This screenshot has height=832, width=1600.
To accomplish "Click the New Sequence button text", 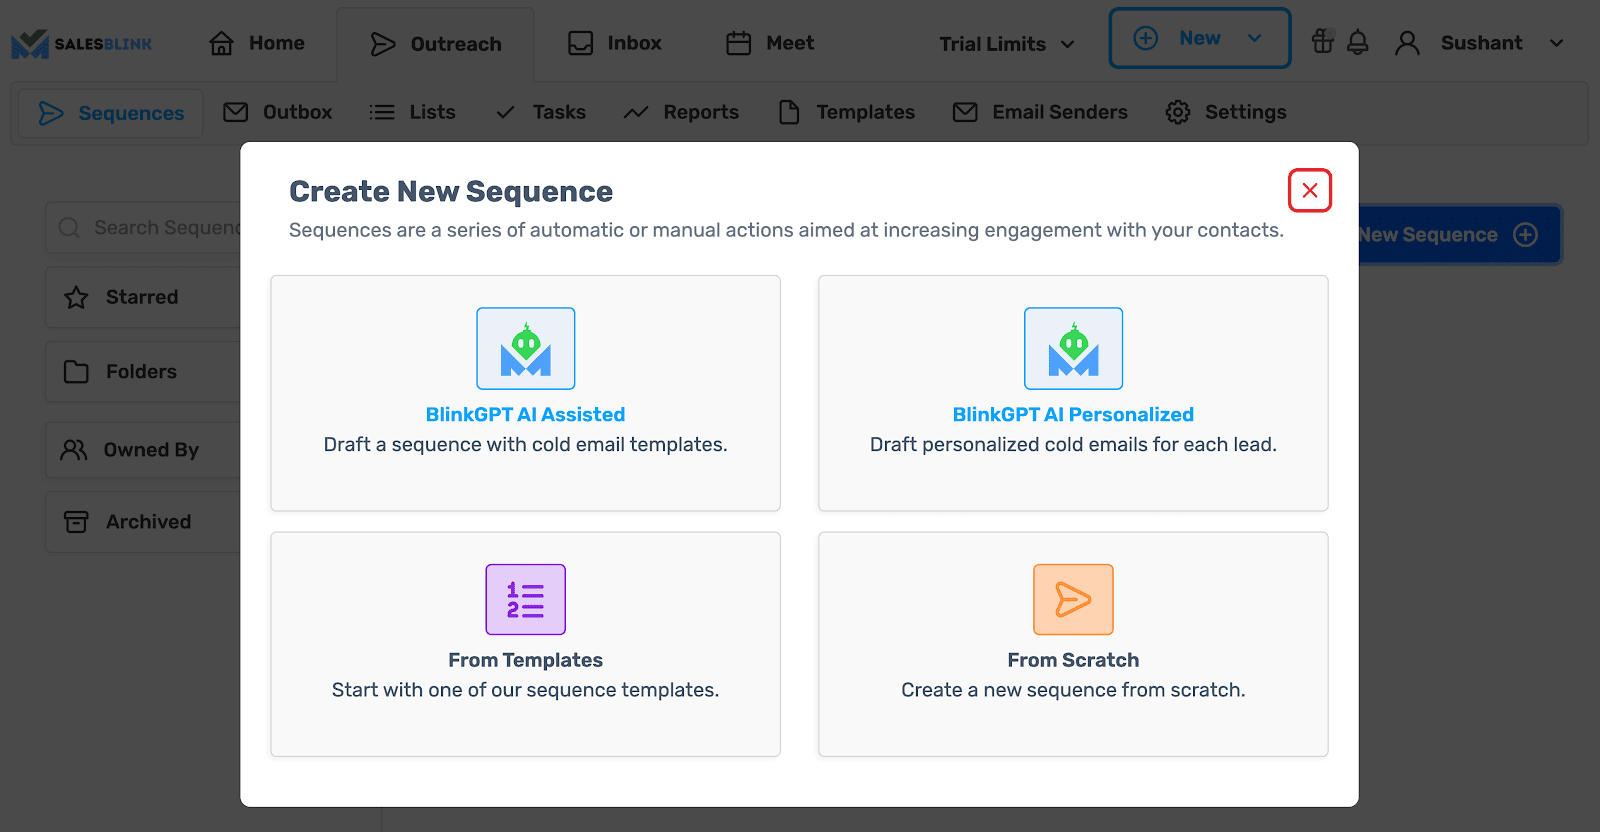I will click(x=1428, y=235).
